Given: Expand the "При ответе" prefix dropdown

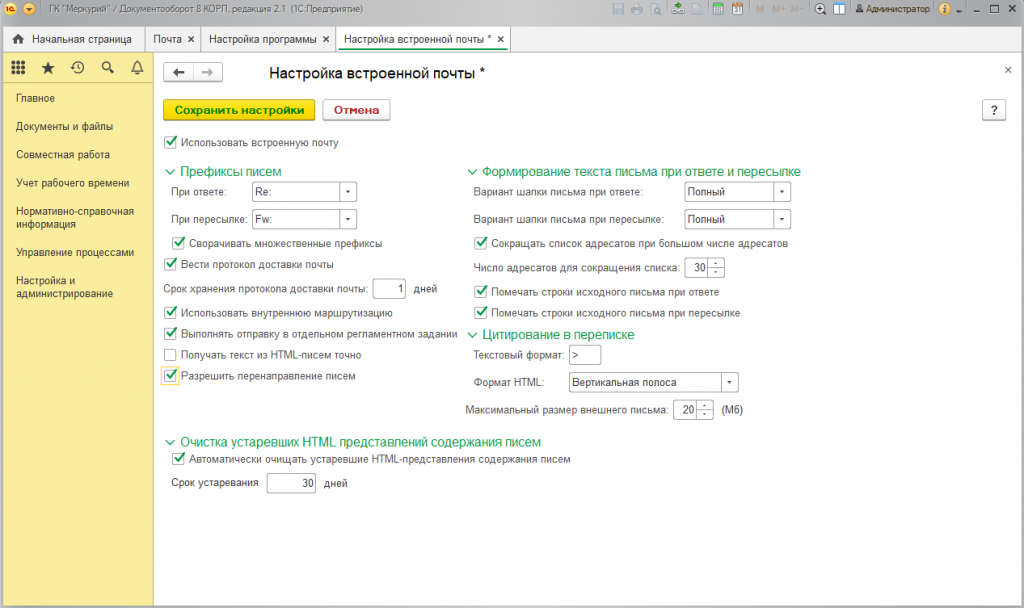Looking at the screenshot, I should 347,192.
